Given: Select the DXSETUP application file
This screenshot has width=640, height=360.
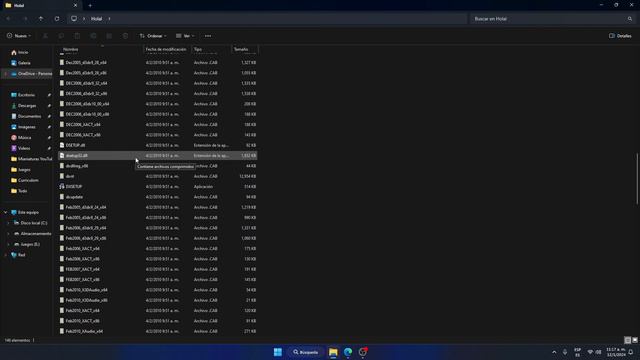Looking at the screenshot, I should (x=158, y=187).
